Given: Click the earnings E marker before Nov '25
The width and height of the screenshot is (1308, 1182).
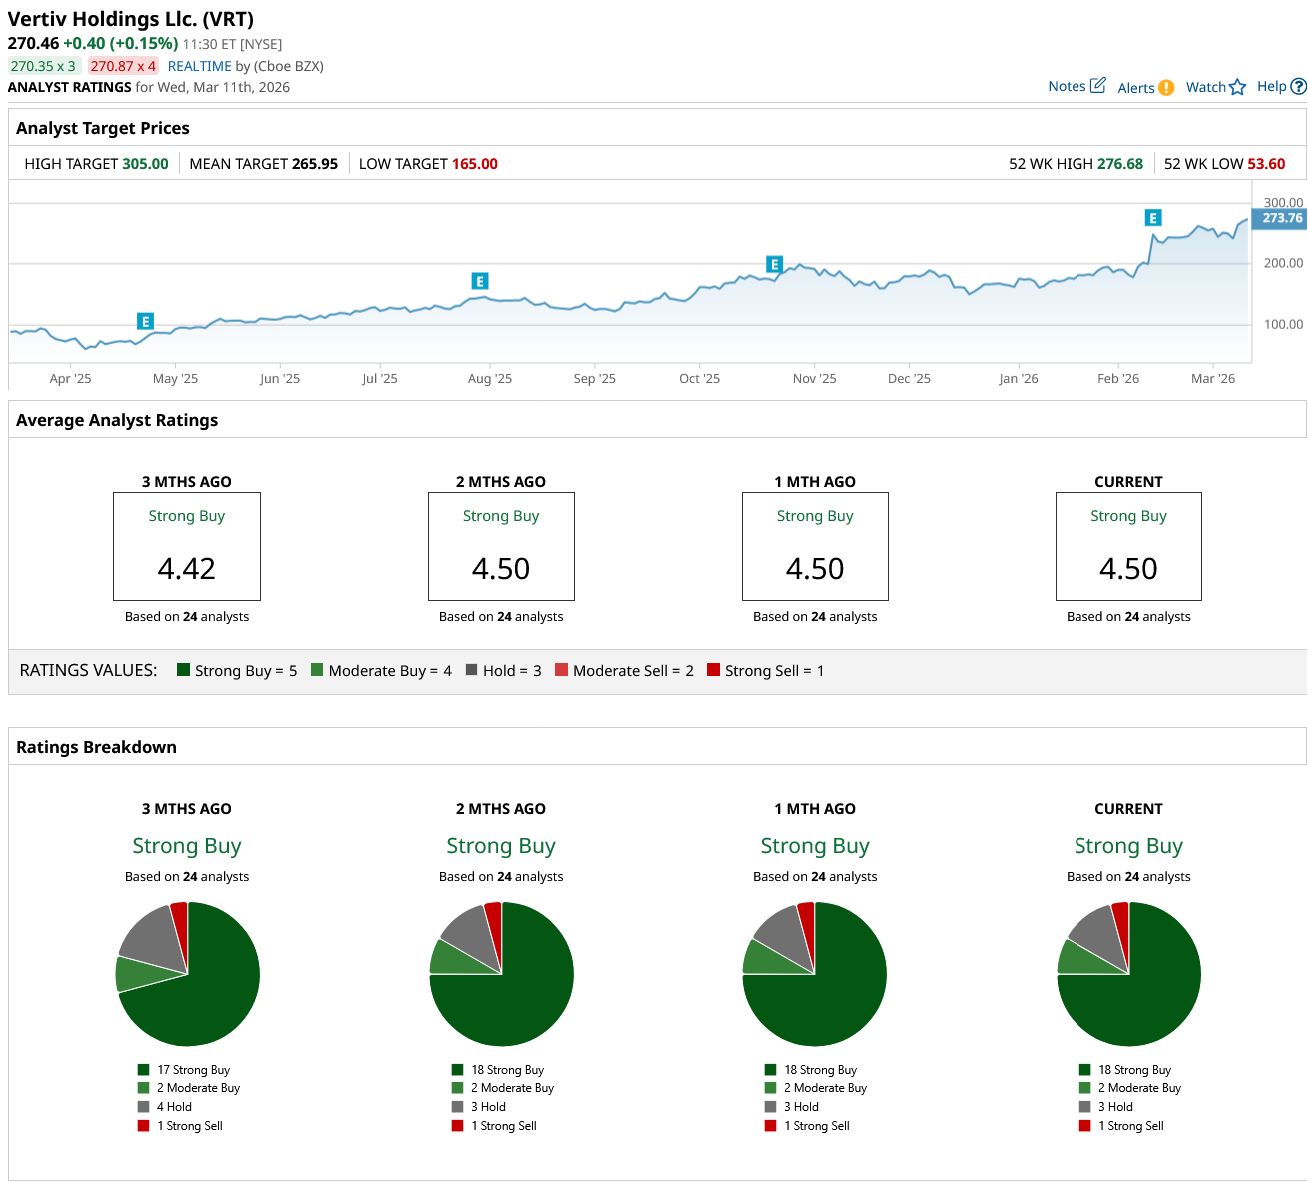Looking at the screenshot, I should click(x=774, y=264).
